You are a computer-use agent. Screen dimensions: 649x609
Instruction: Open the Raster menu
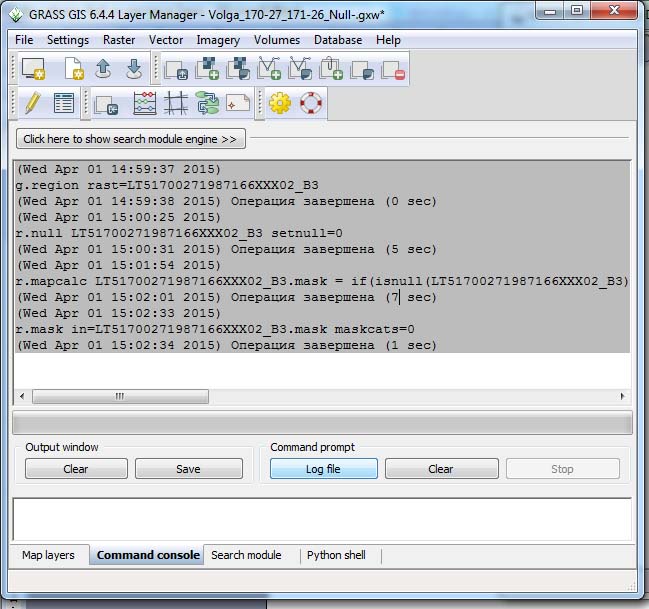tap(119, 40)
